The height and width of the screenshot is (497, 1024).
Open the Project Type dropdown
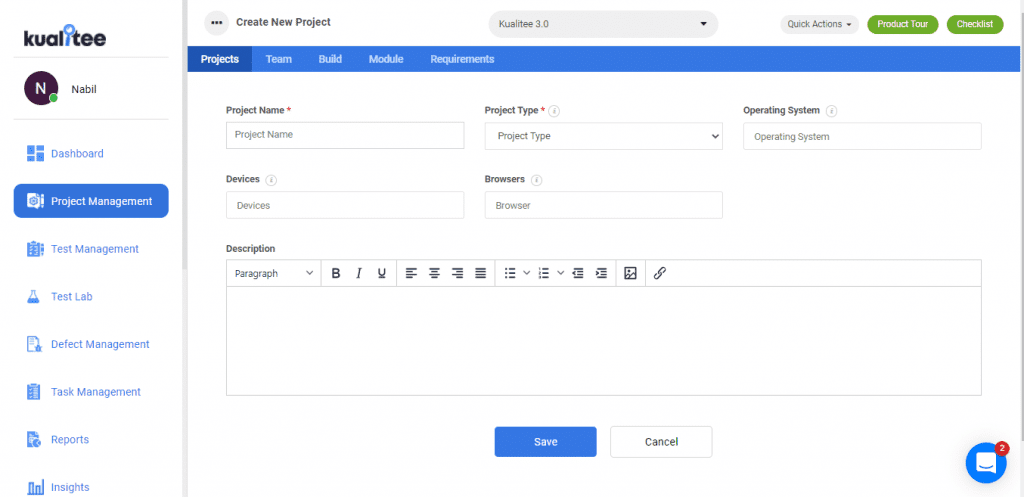[603, 136]
